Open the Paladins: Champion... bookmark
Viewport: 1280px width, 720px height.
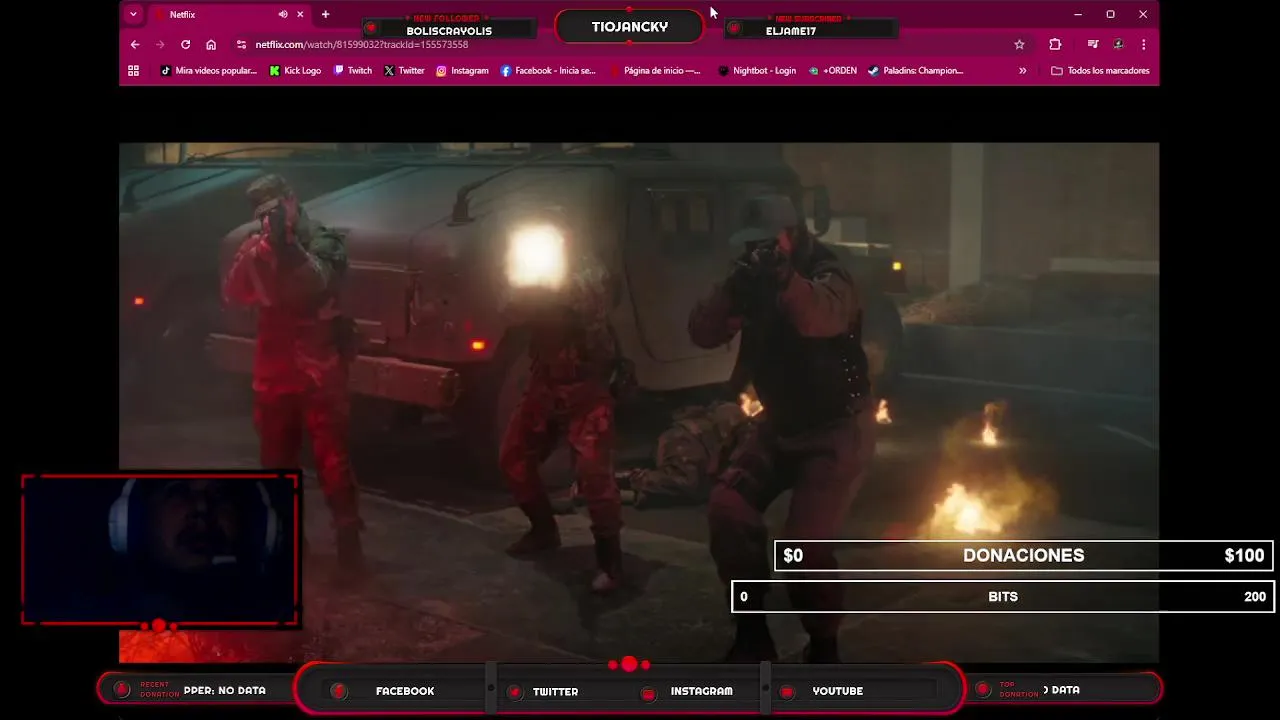[915, 71]
